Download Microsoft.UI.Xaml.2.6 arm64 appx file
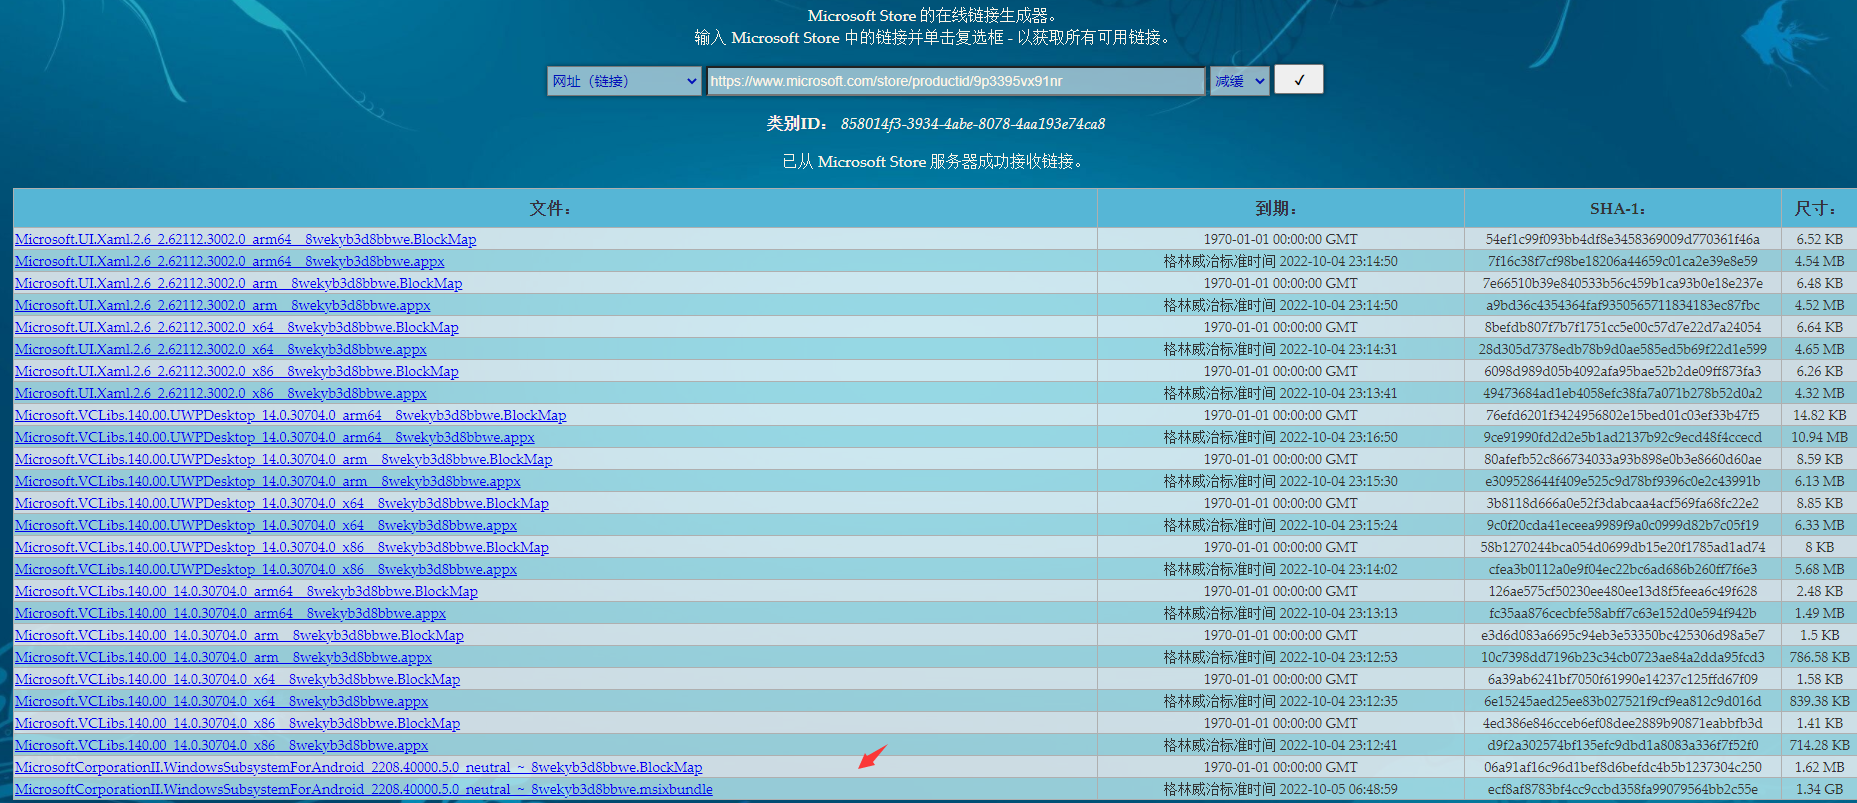Screen dimensions: 1857x803 [x=229, y=261]
